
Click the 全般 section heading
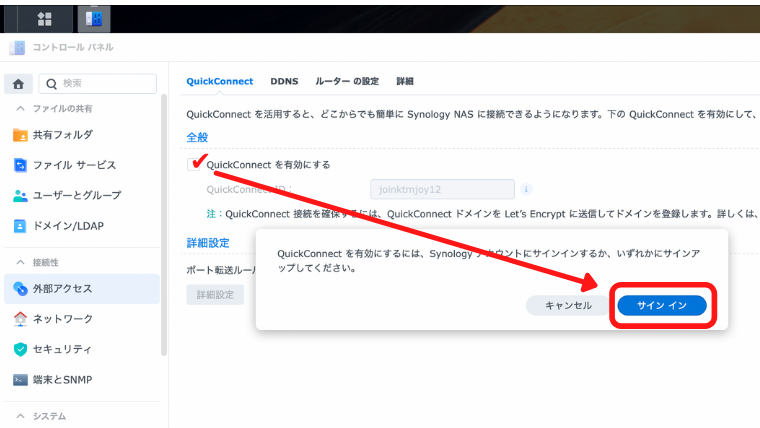click(x=197, y=137)
